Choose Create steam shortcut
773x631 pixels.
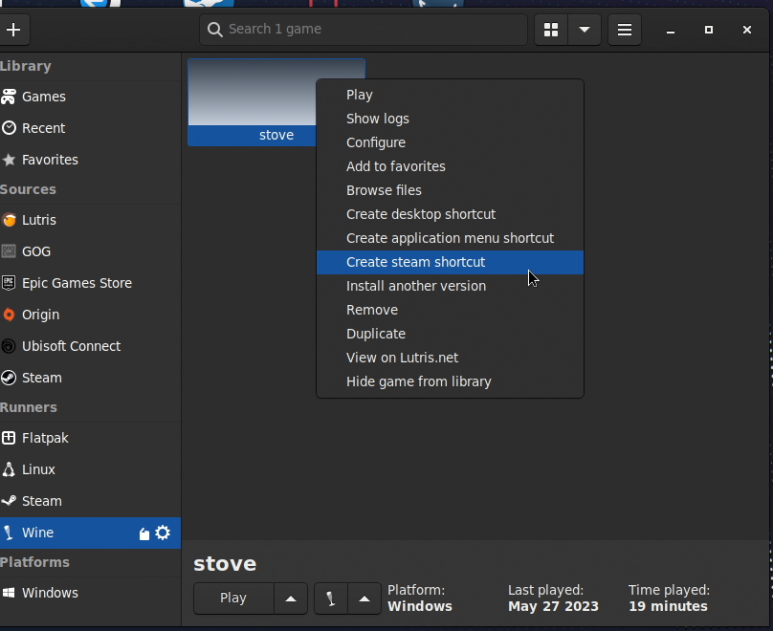coord(450,262)
